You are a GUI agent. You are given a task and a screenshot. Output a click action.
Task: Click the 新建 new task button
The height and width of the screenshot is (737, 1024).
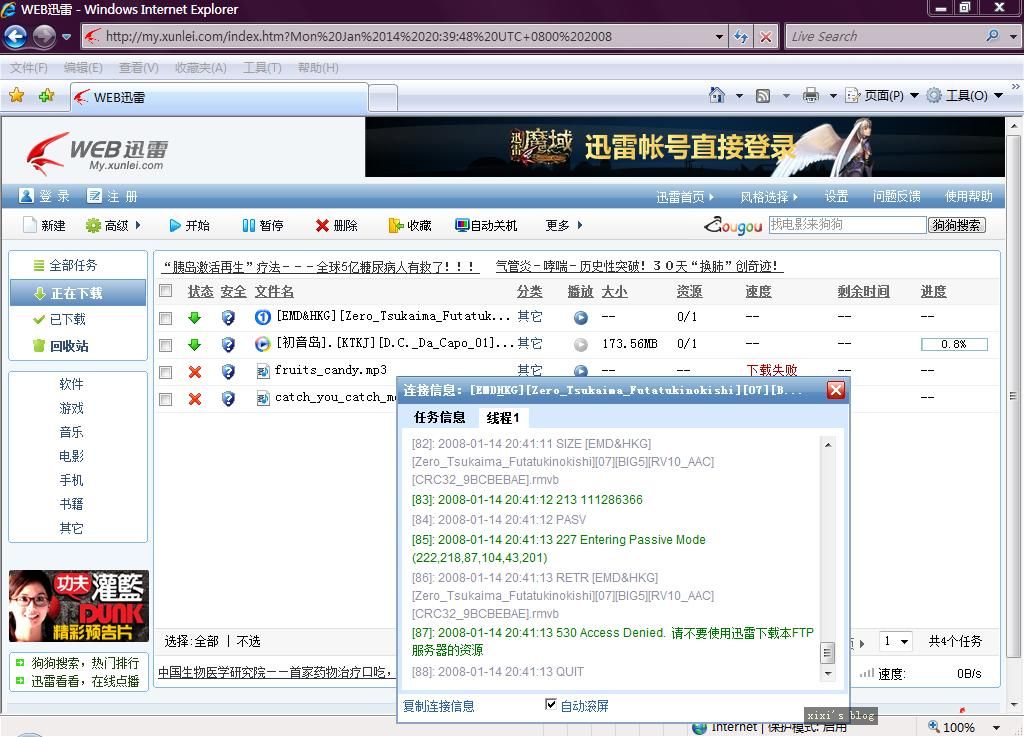pos(44,225)
